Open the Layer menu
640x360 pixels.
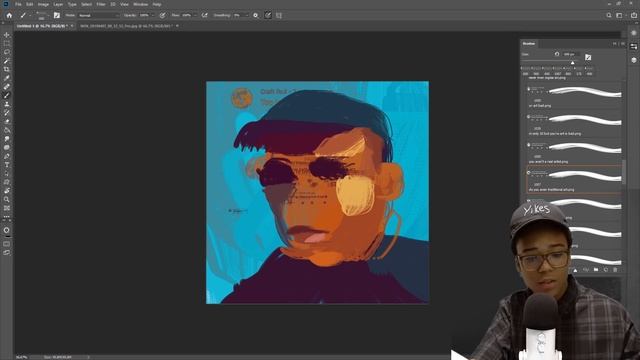(58, 4)
